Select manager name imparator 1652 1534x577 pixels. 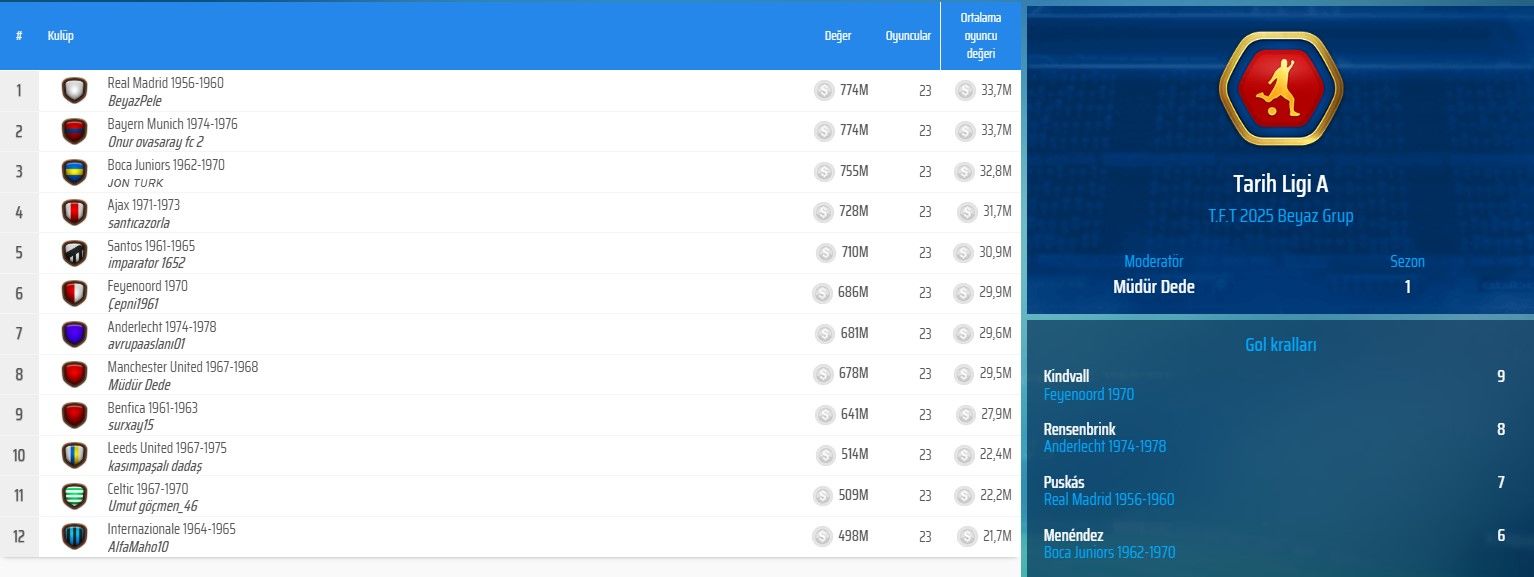[x=146, y=264]
